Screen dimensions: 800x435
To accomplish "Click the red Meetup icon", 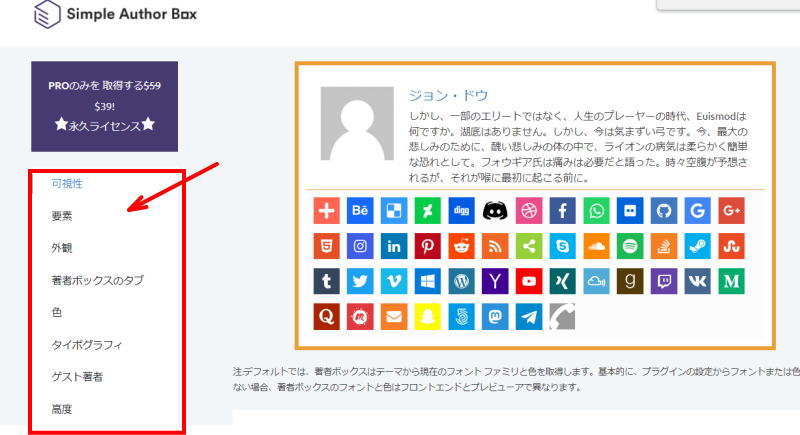I will click(360, 317).
